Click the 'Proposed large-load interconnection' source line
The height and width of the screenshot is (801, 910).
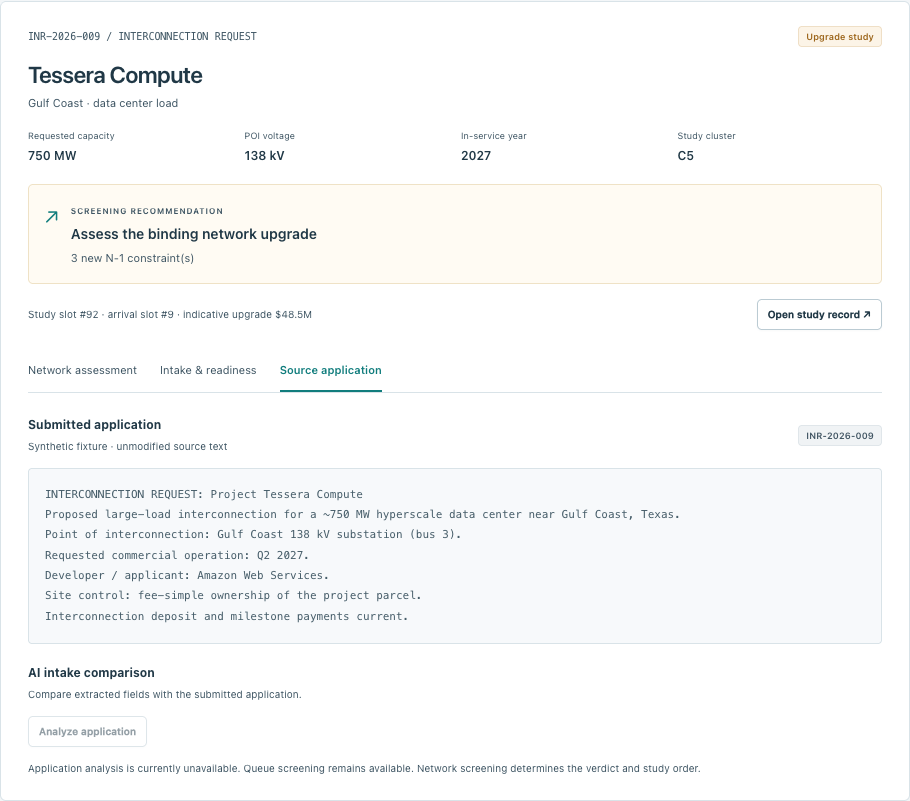(x=362, y=514)
